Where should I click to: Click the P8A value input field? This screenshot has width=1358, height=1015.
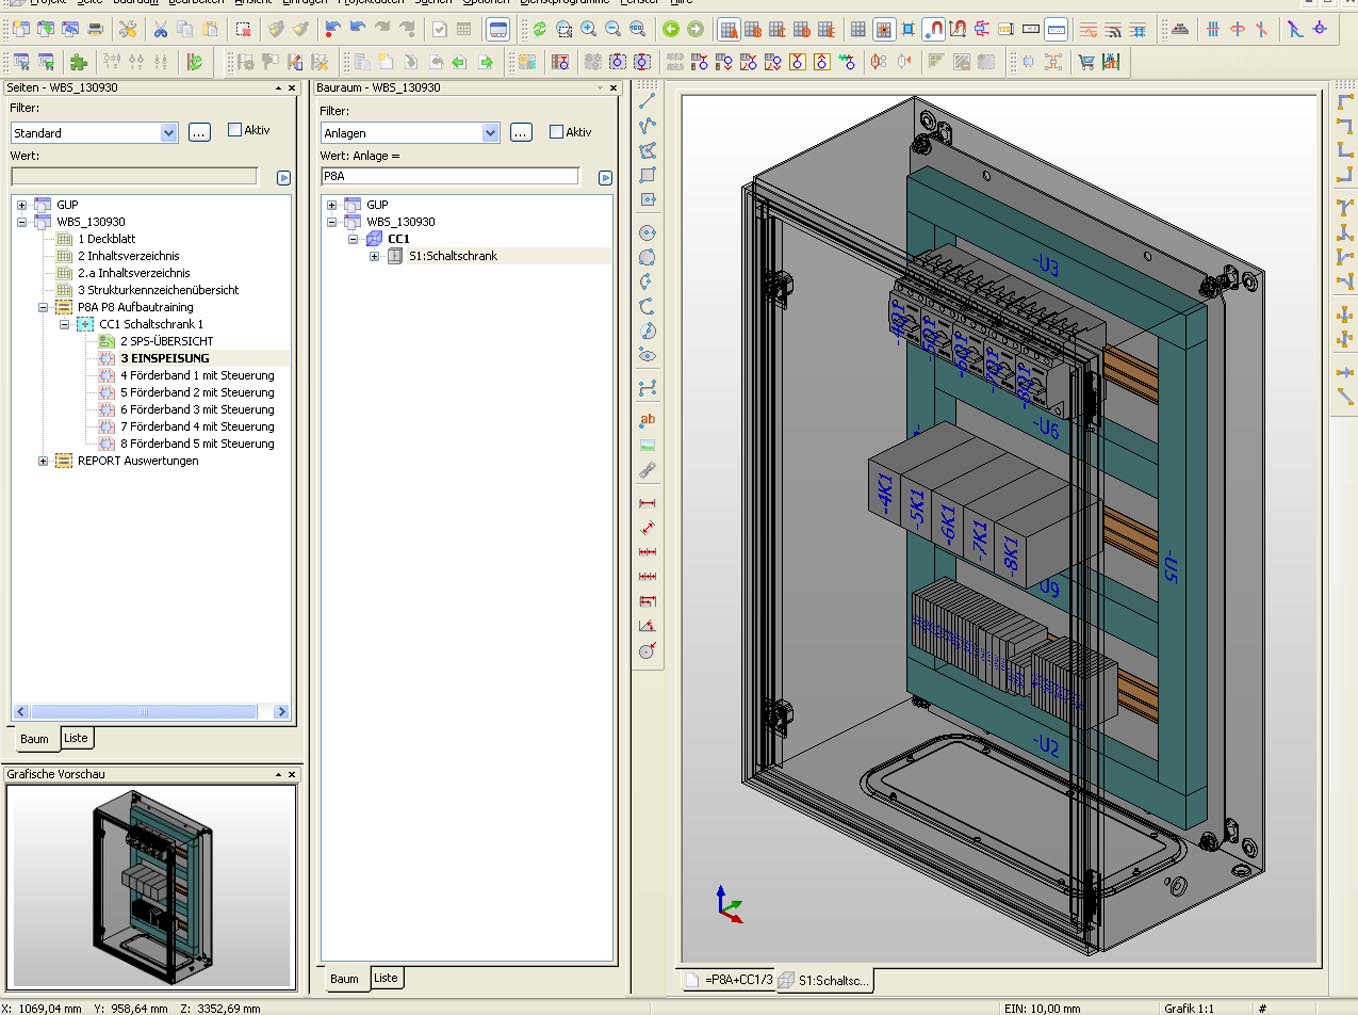450,176
